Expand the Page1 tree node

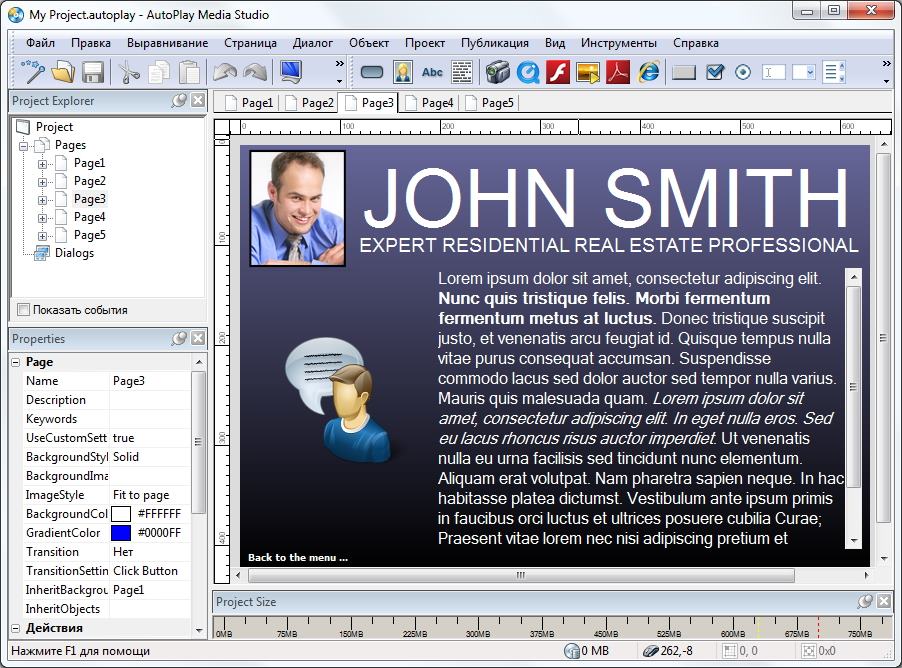(x=42, y=164)
